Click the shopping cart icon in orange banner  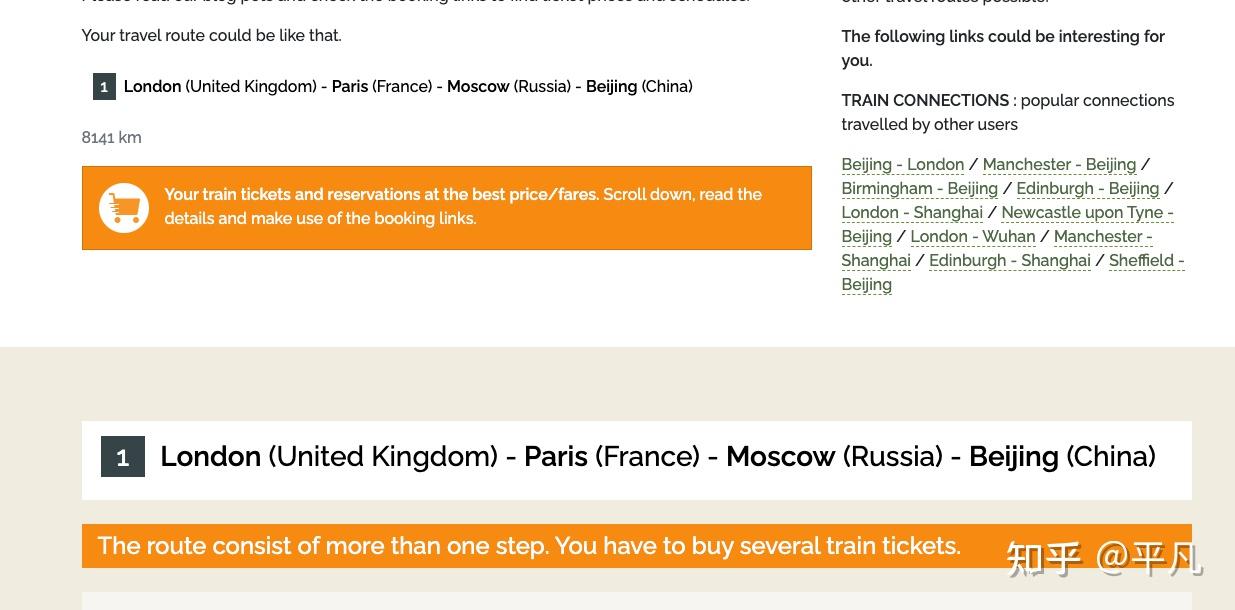coord(124,208)
